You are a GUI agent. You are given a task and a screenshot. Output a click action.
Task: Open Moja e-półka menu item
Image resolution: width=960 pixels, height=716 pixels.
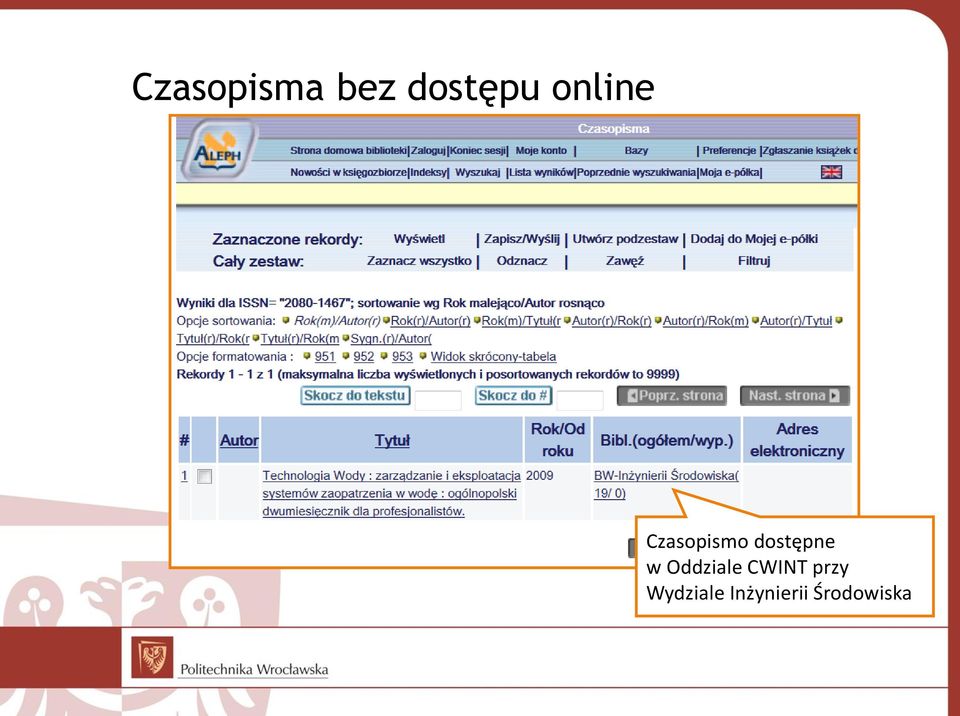(x=730, y=172)
